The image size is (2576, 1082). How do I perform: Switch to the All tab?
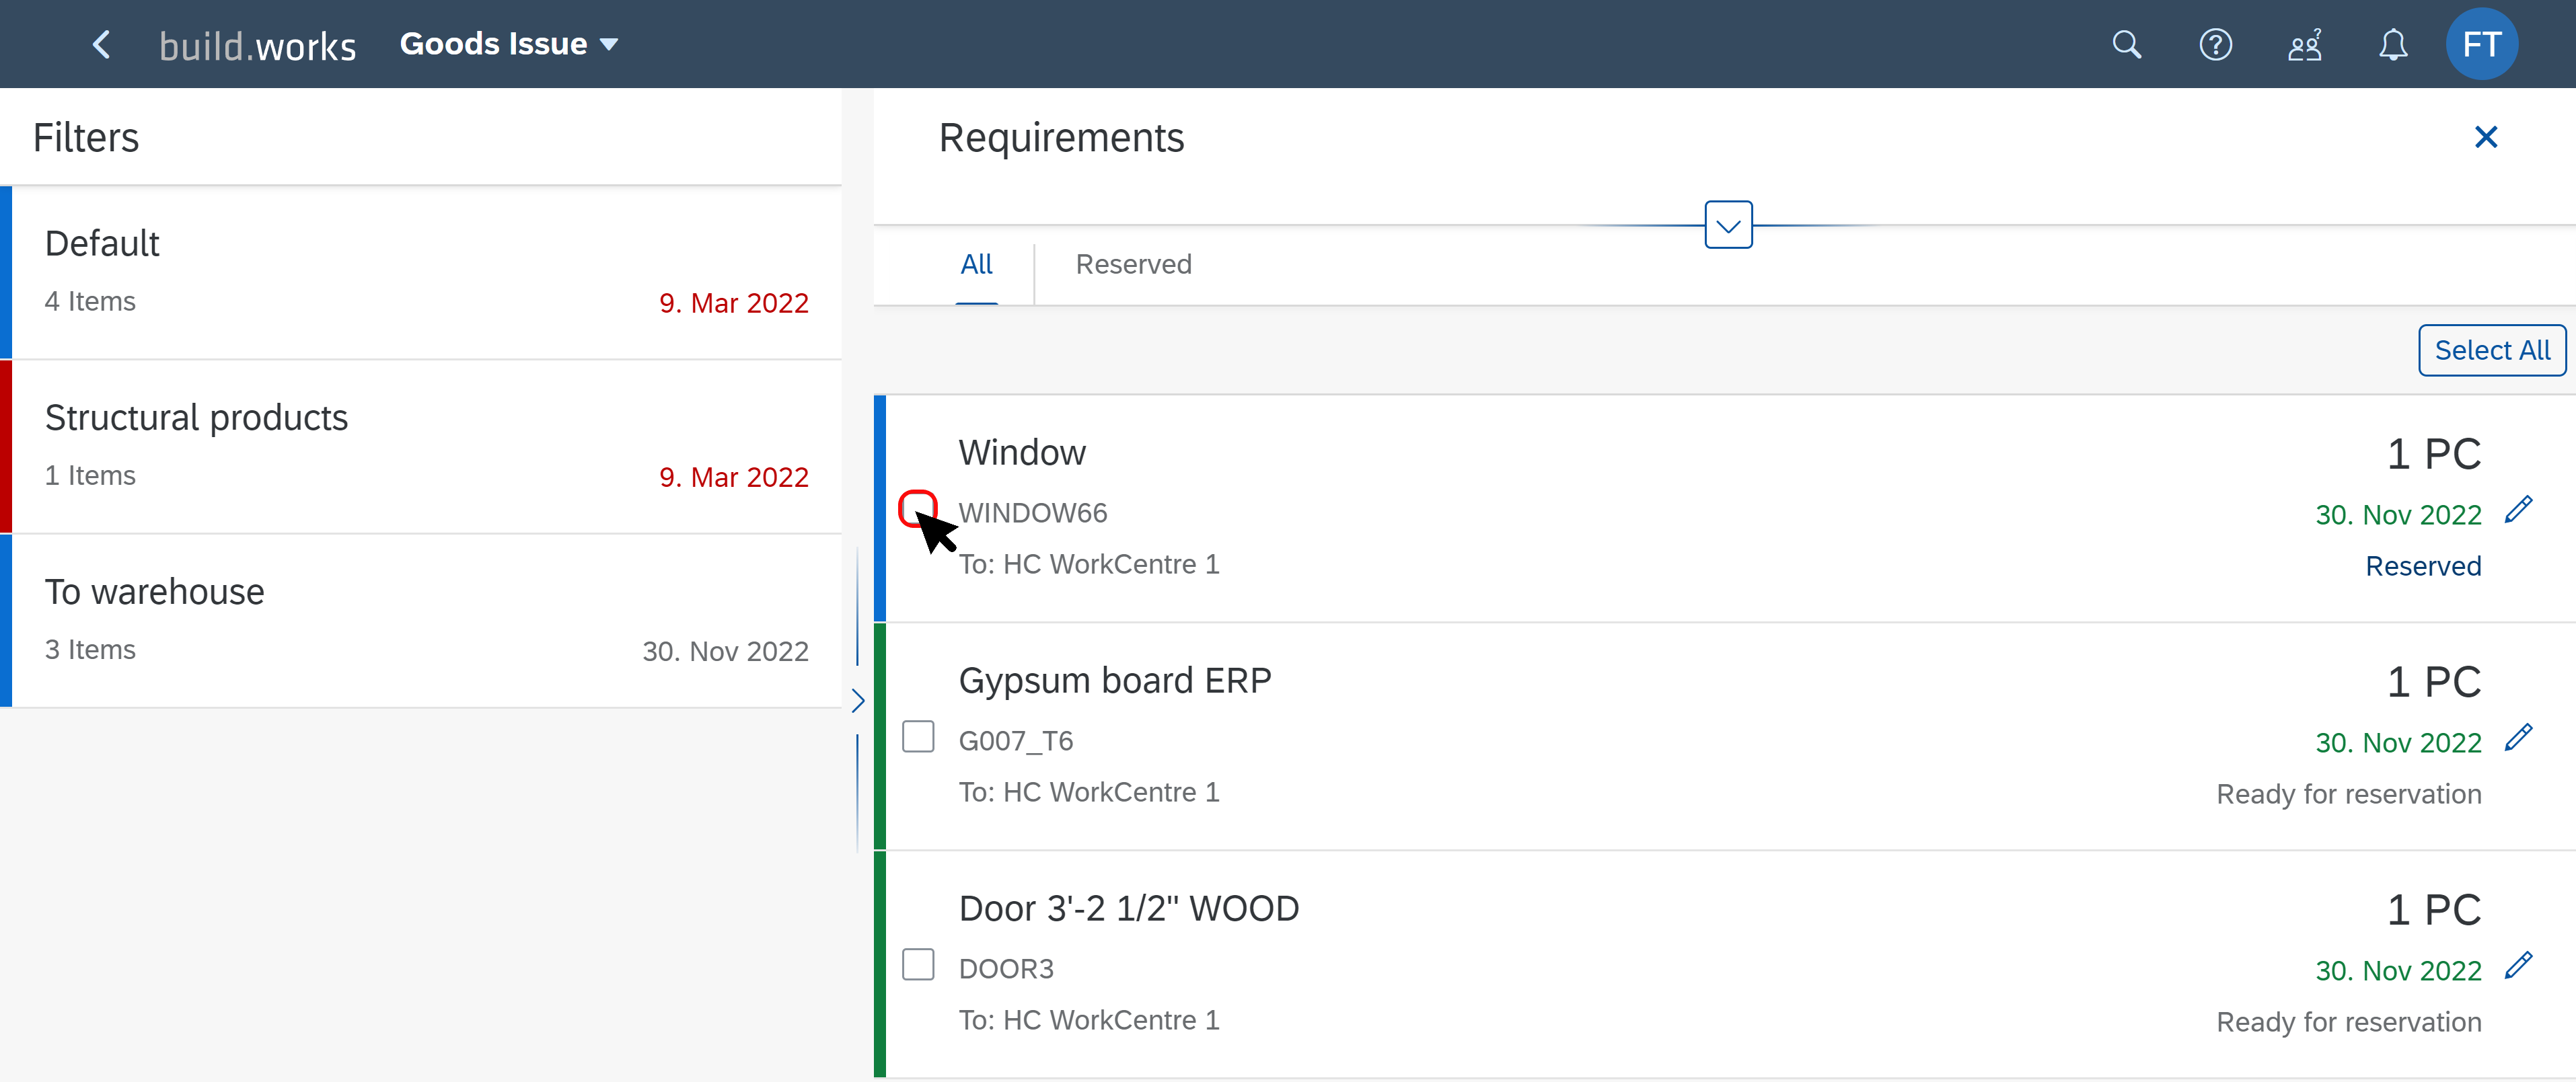976,264
